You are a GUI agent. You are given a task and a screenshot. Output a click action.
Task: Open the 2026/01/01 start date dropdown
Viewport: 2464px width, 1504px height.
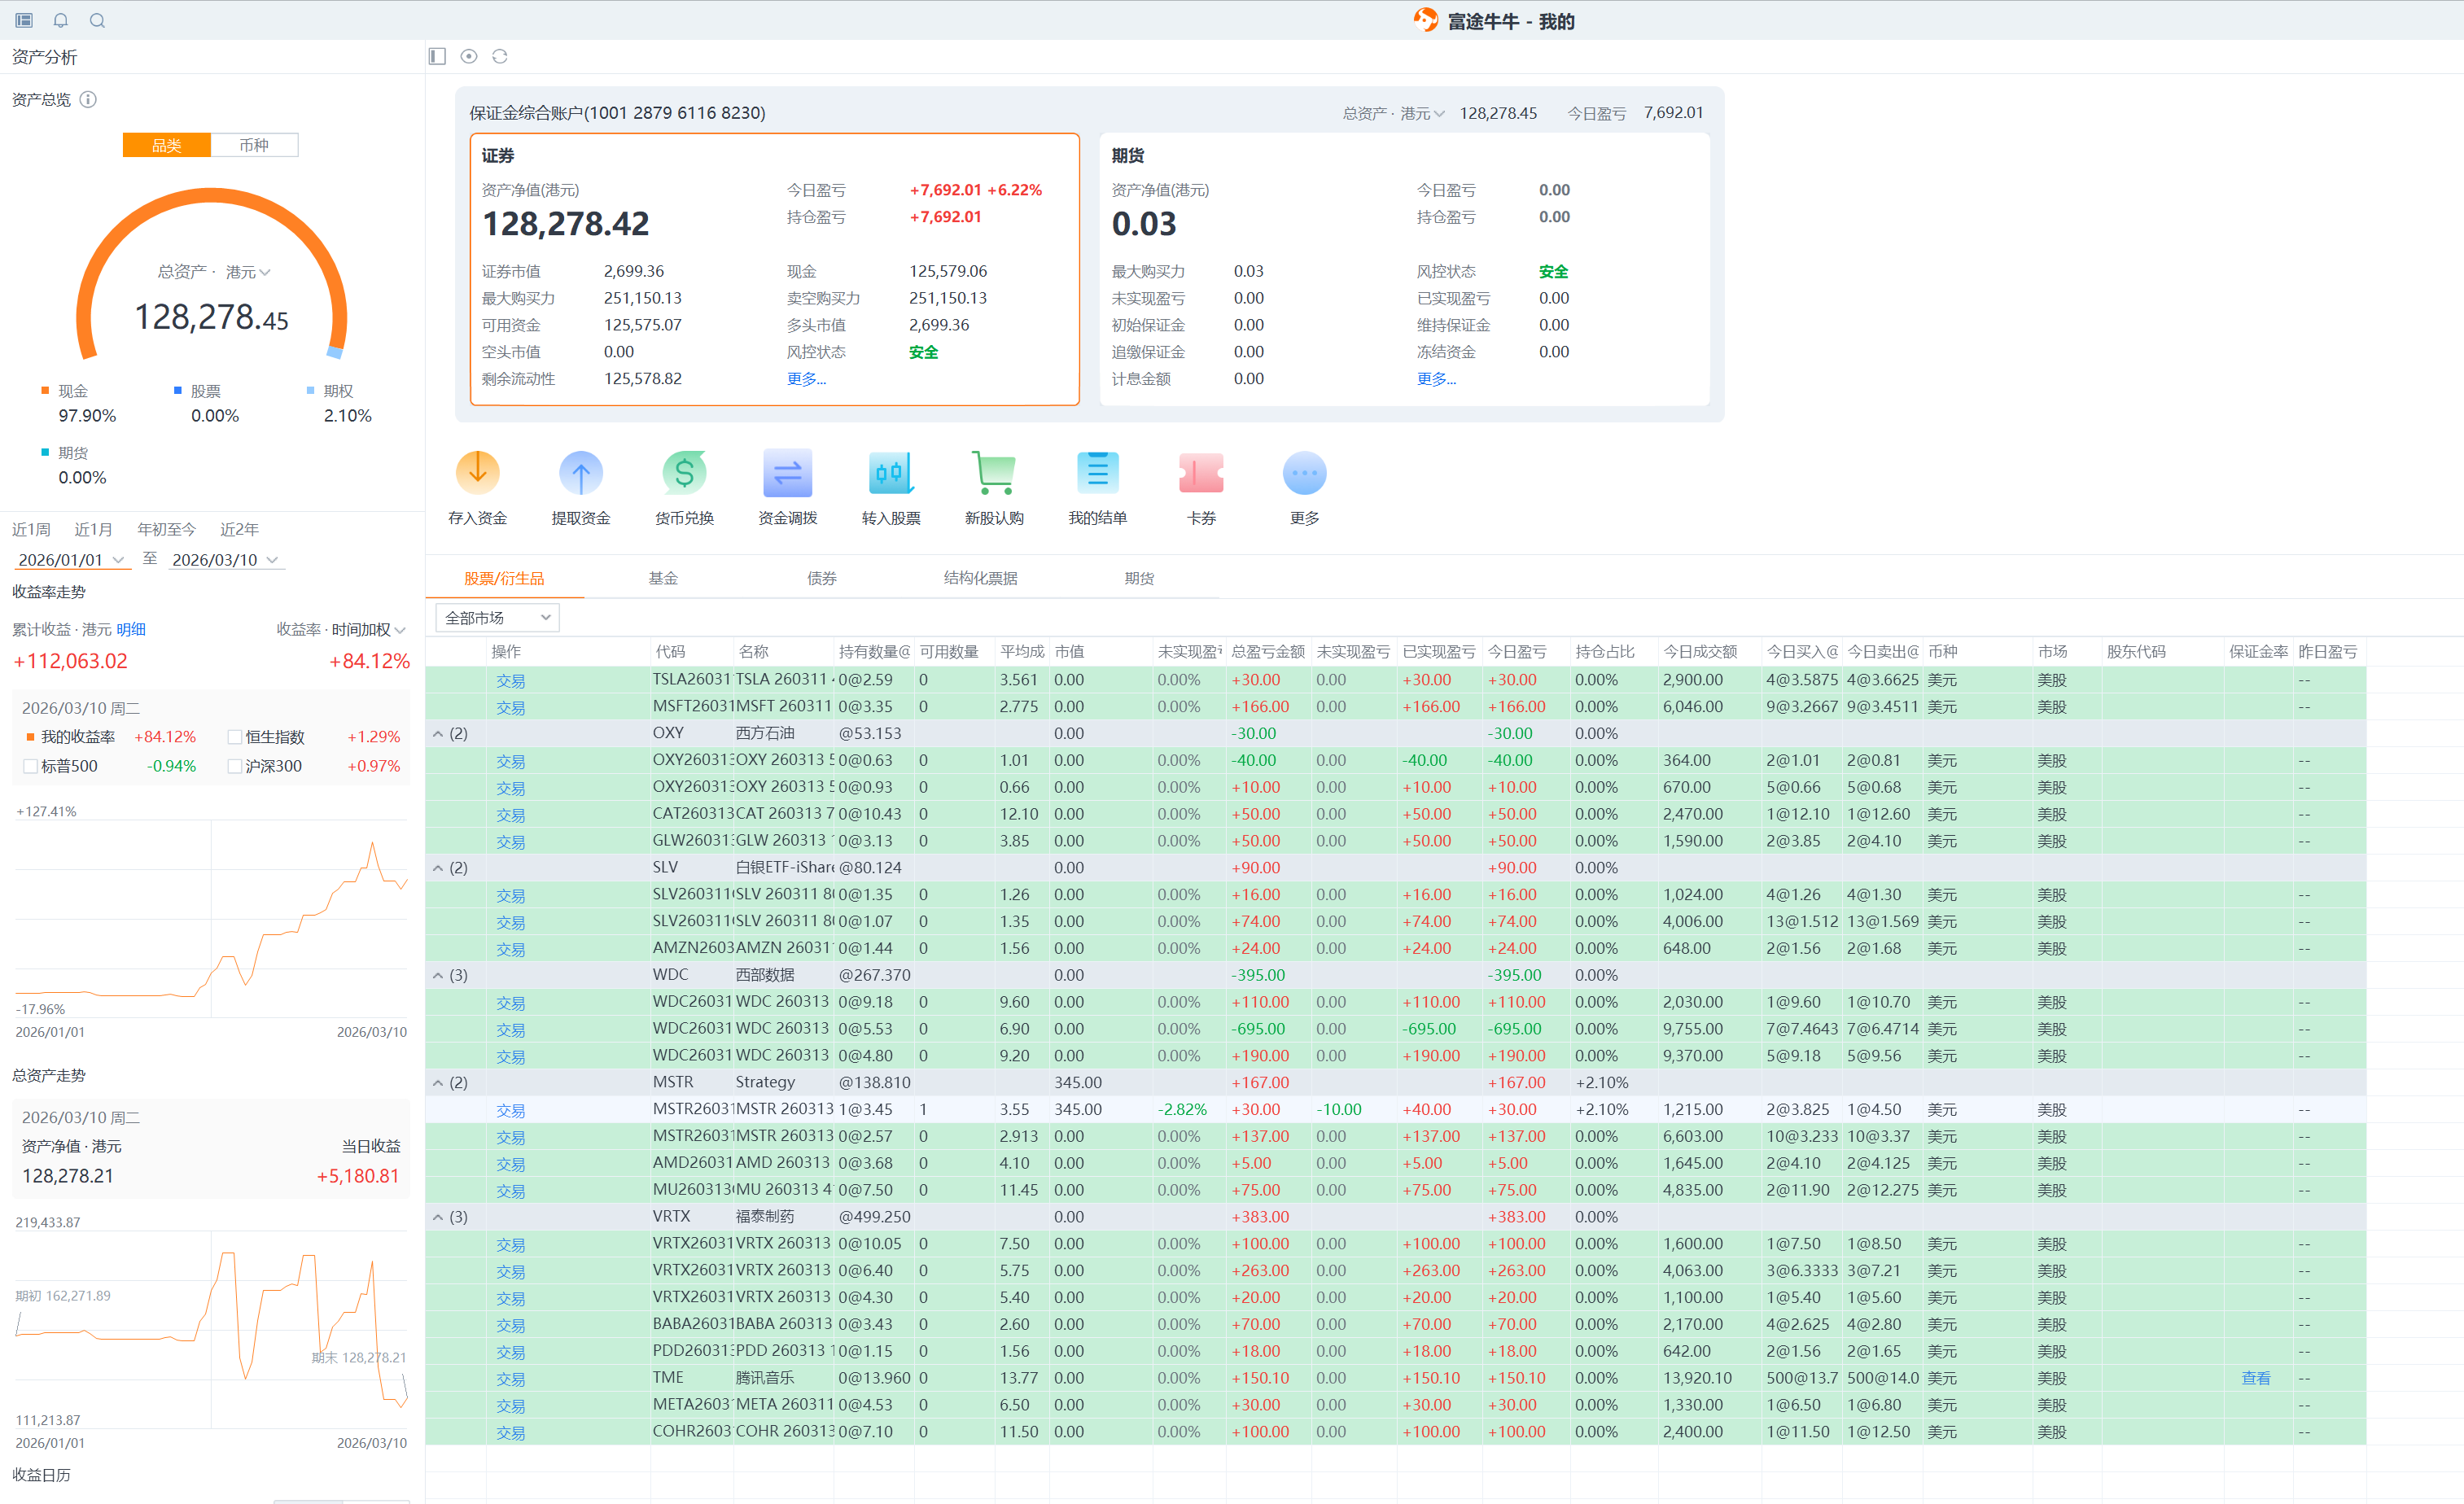[71, 560]
